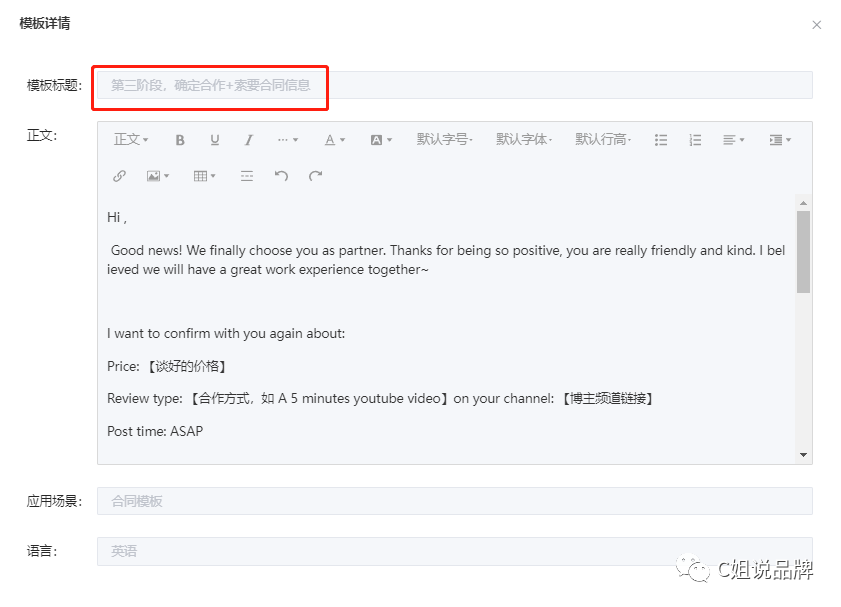
Task: Open the 默认行高 line height dropdown
Action: click(x=601, y=140)
